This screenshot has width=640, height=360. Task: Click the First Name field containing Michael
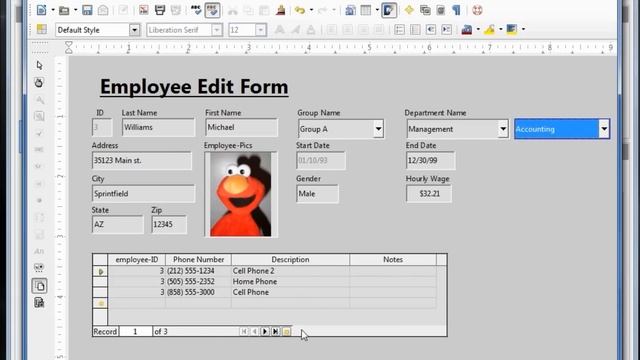tap(242, 127)
